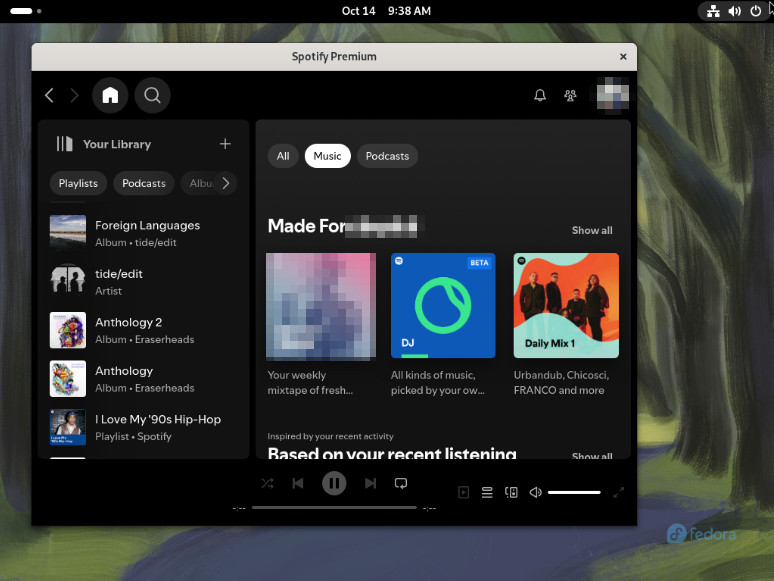Toggle repeat mode
The image size is (774, 581).
pos(401,483)
